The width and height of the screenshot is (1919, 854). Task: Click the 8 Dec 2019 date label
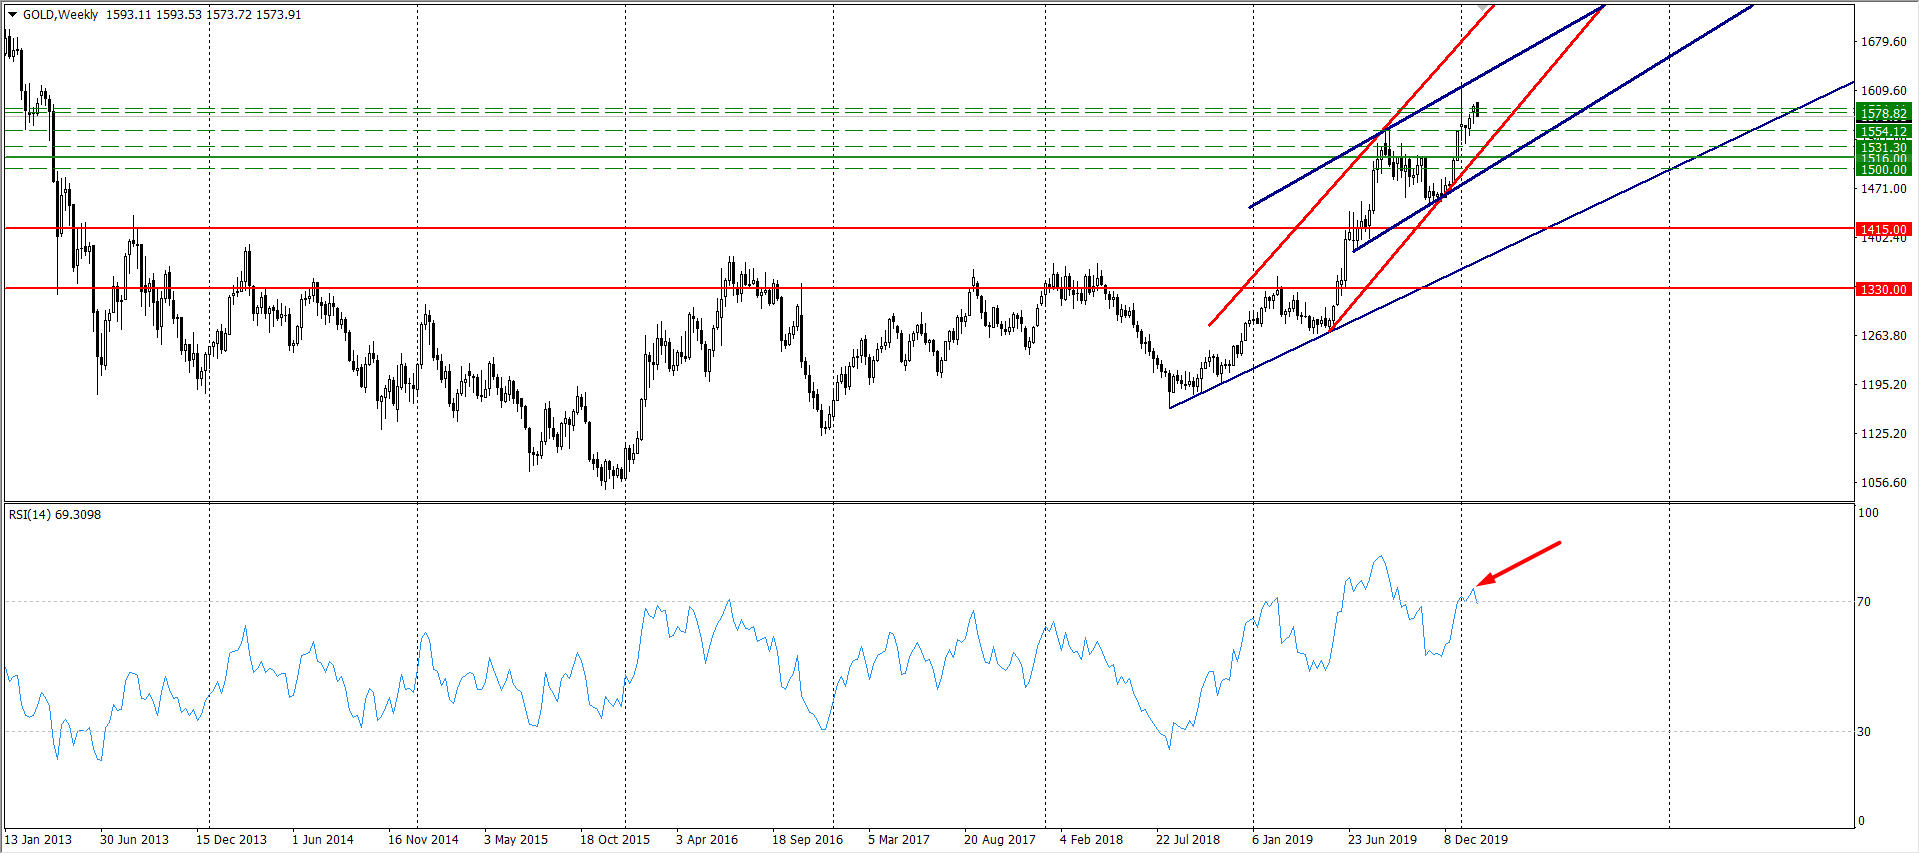tap(1475, 839)
